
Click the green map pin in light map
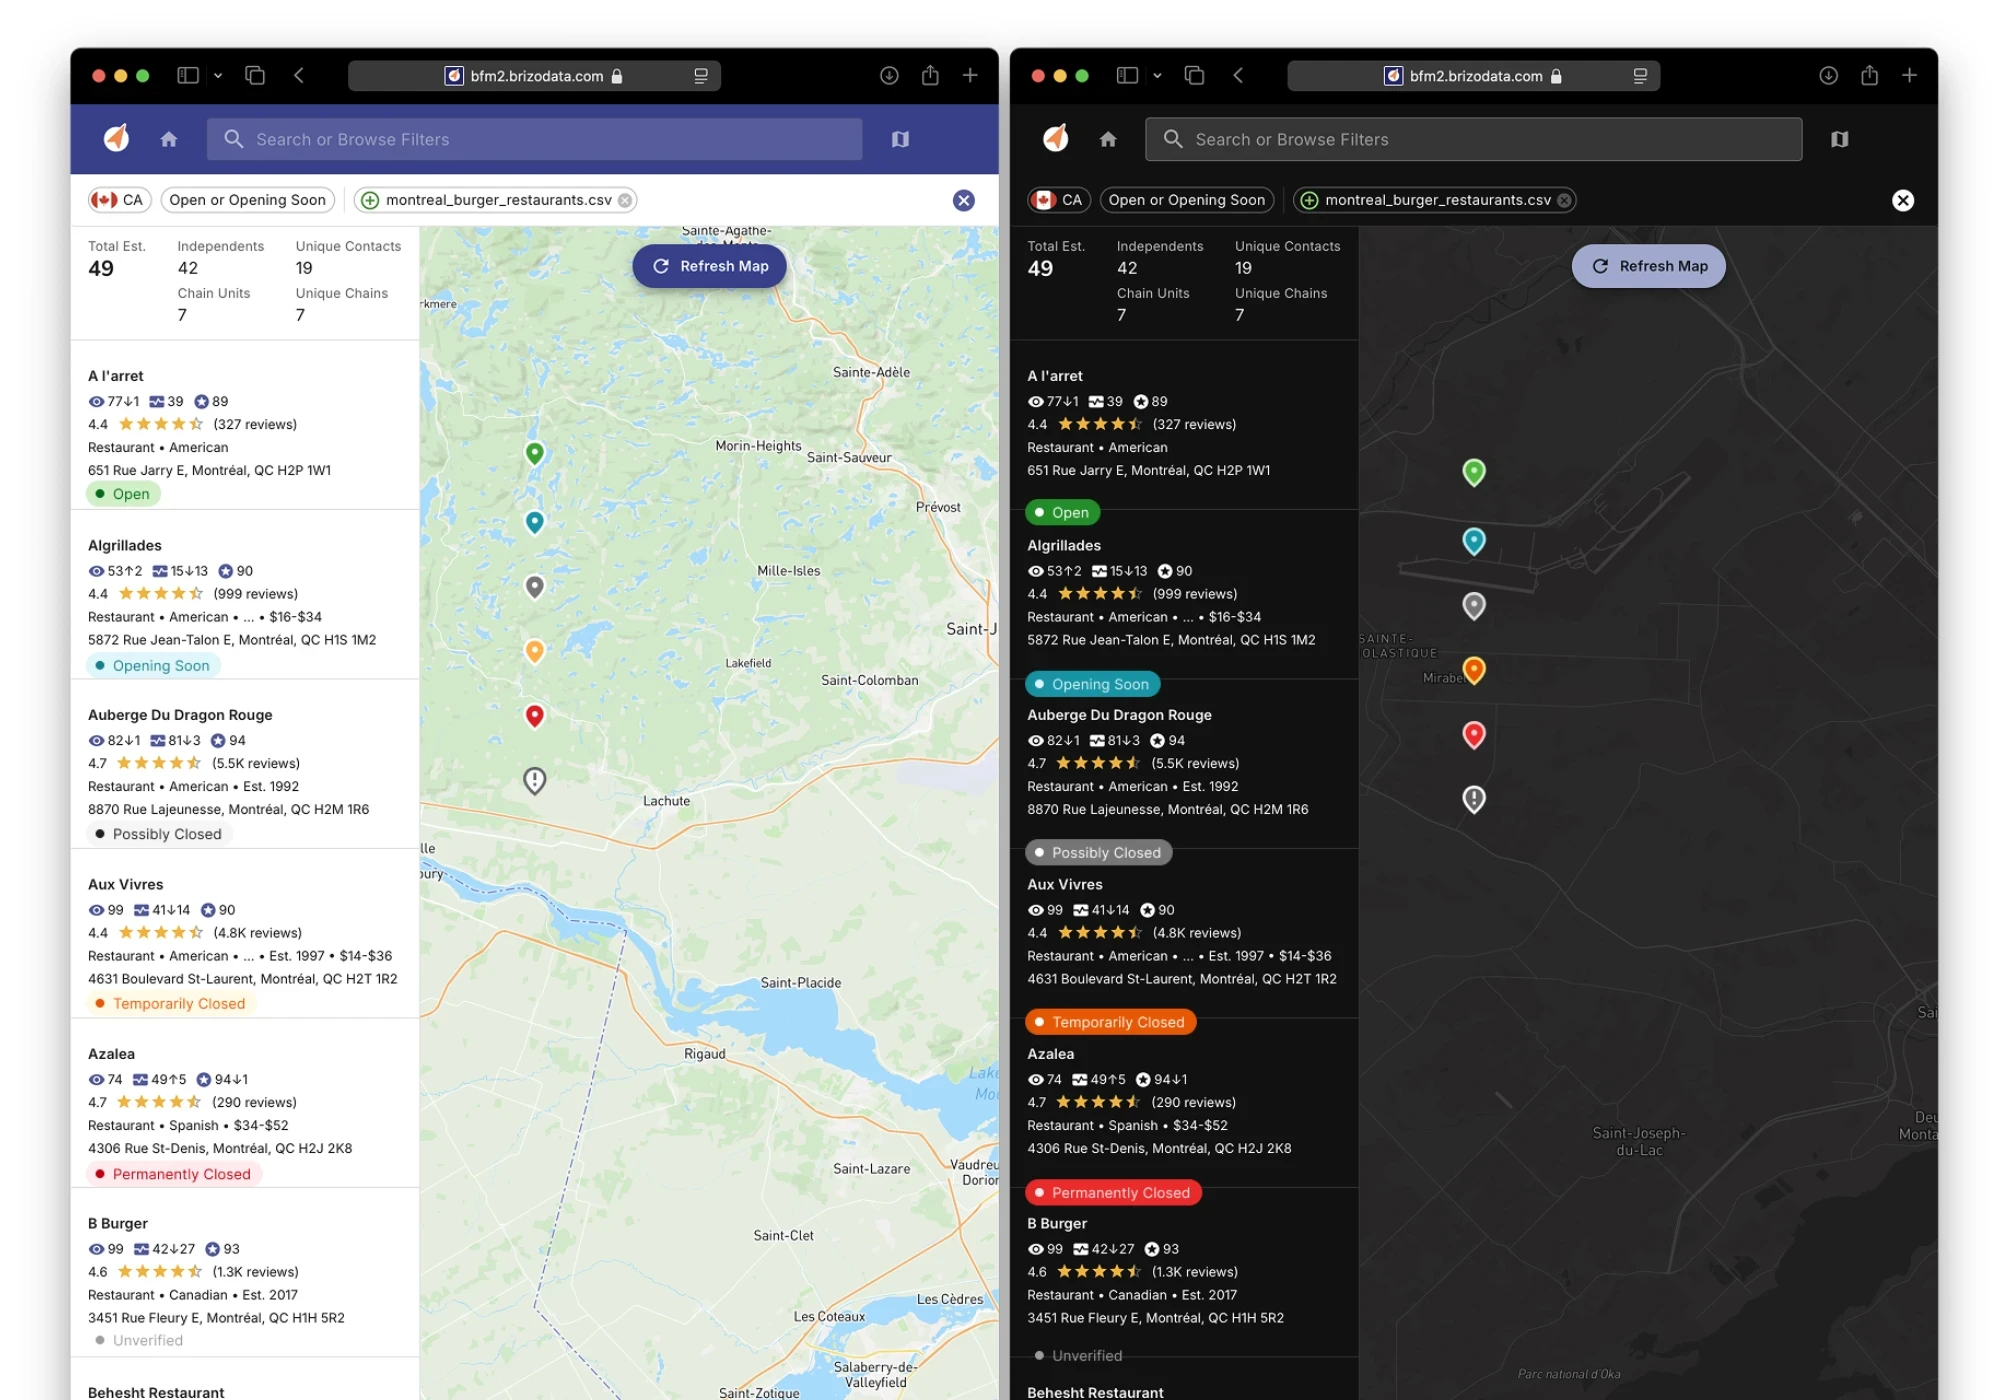[x=535, y=454]
